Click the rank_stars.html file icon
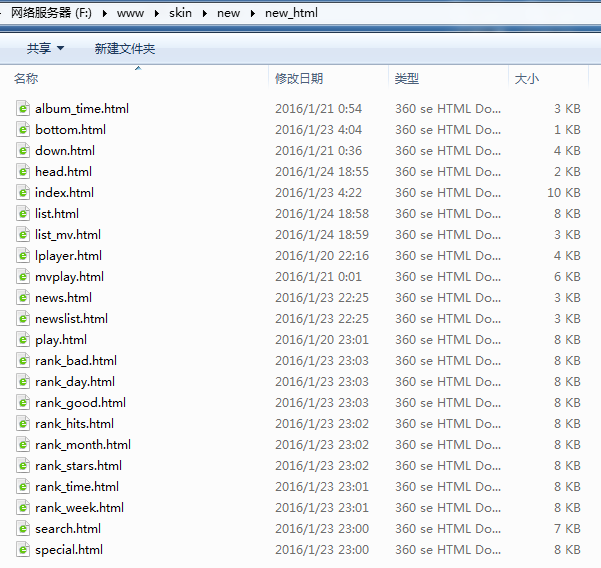 (x=23, y=466)
